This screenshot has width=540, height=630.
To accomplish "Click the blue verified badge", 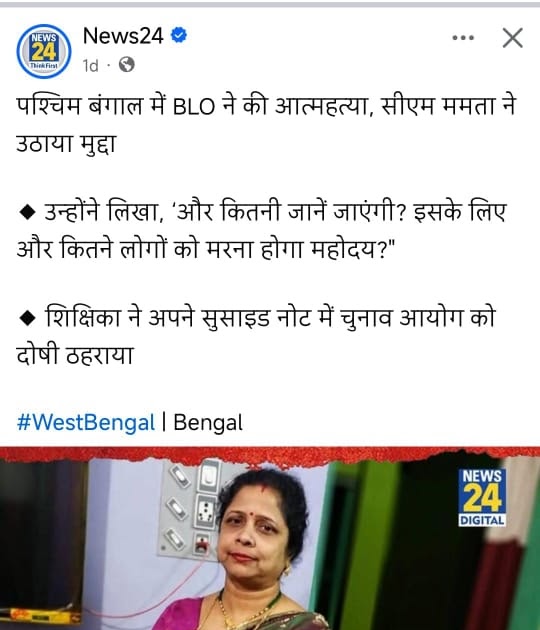I will pyautogui.click(x=179, y=35).
